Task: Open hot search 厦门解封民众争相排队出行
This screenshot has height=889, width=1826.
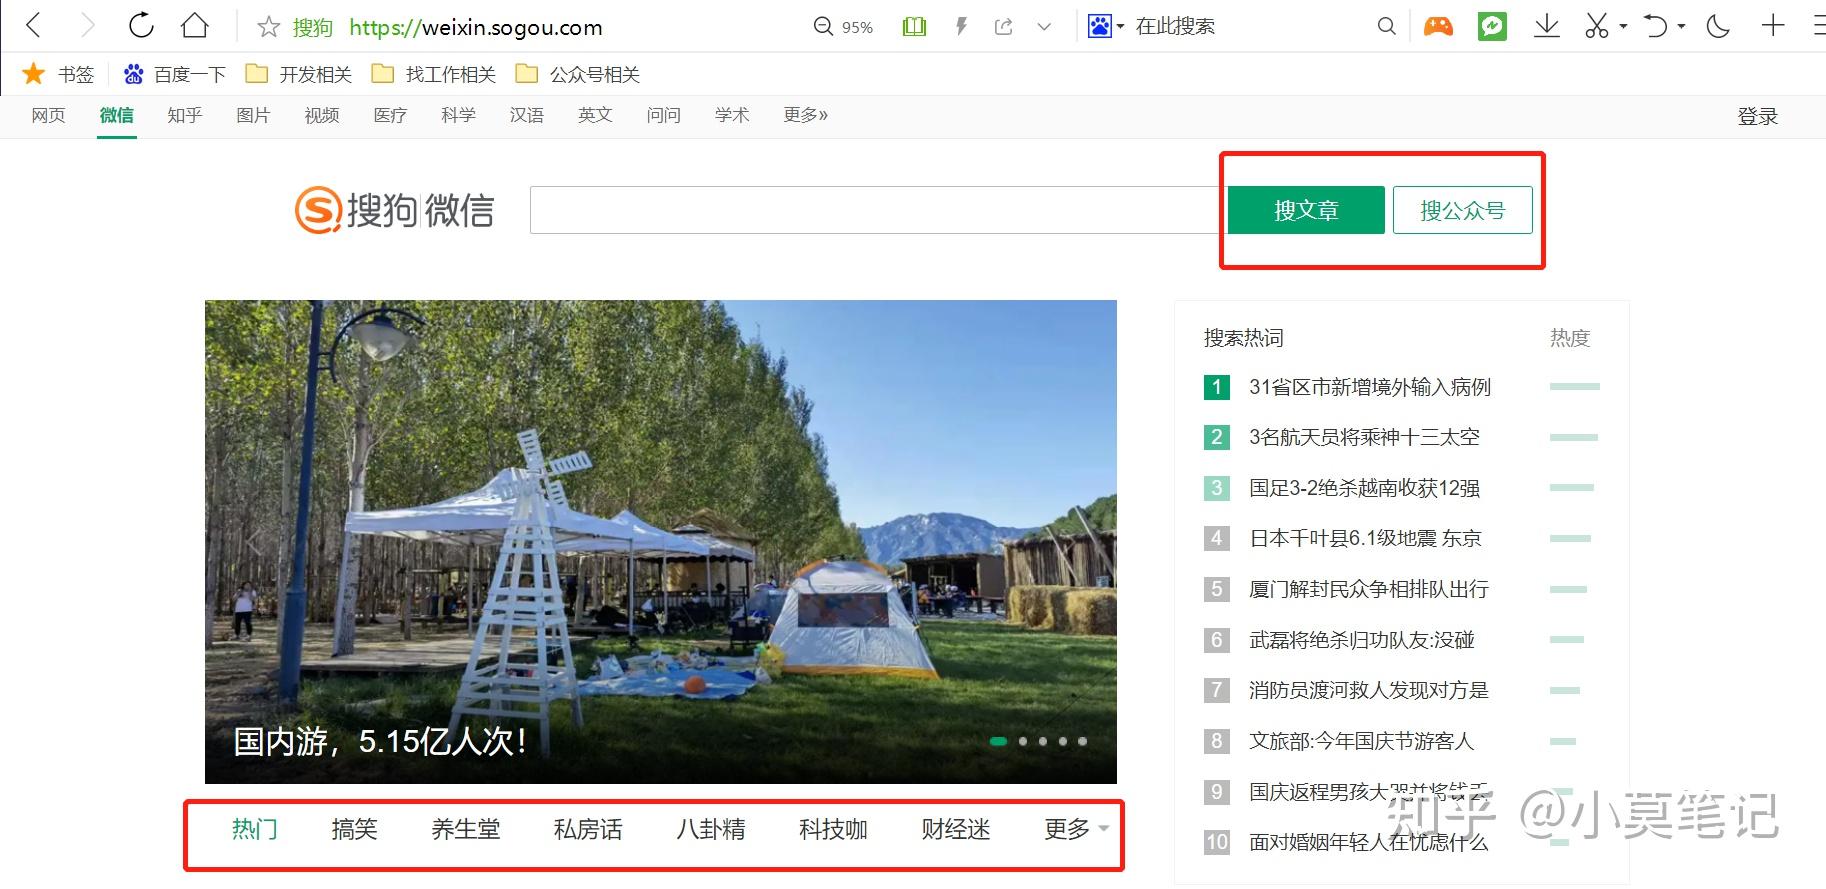Action: click(1369, 589)
